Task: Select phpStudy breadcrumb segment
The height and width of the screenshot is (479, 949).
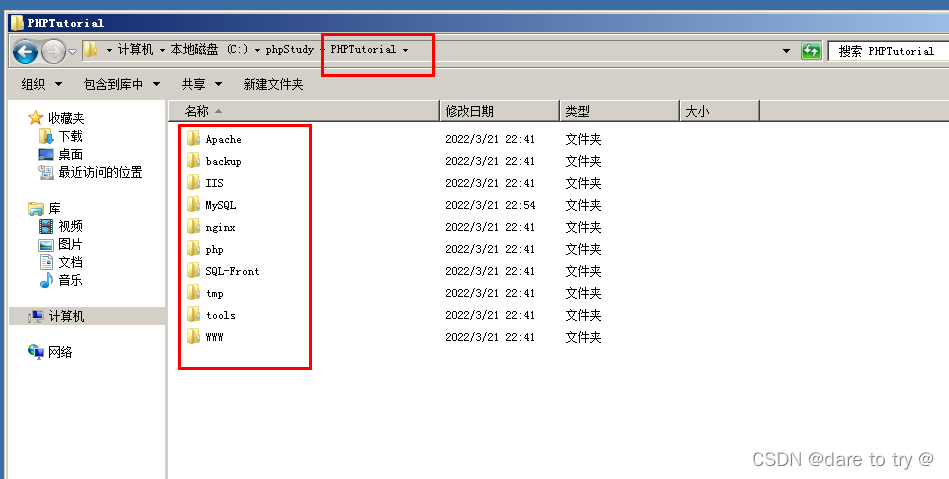Action: [289, 50]
